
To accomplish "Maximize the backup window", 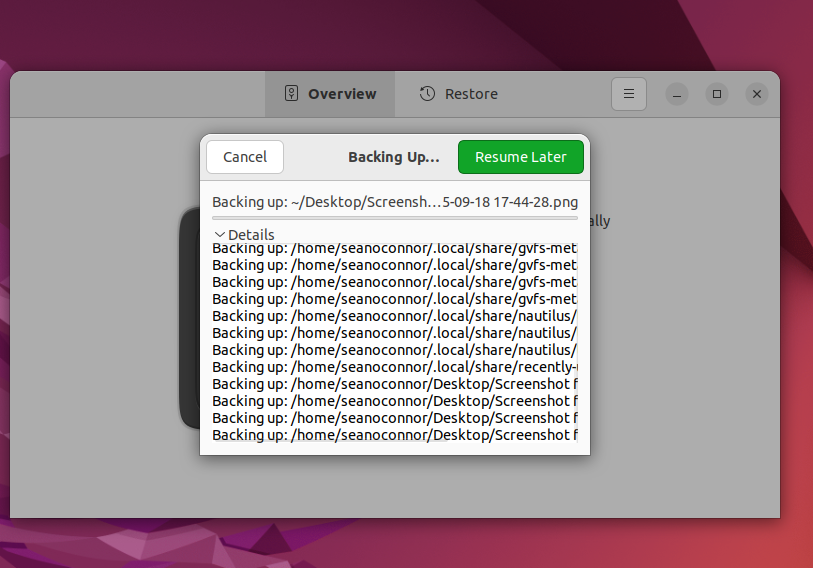I will (717, 94).
